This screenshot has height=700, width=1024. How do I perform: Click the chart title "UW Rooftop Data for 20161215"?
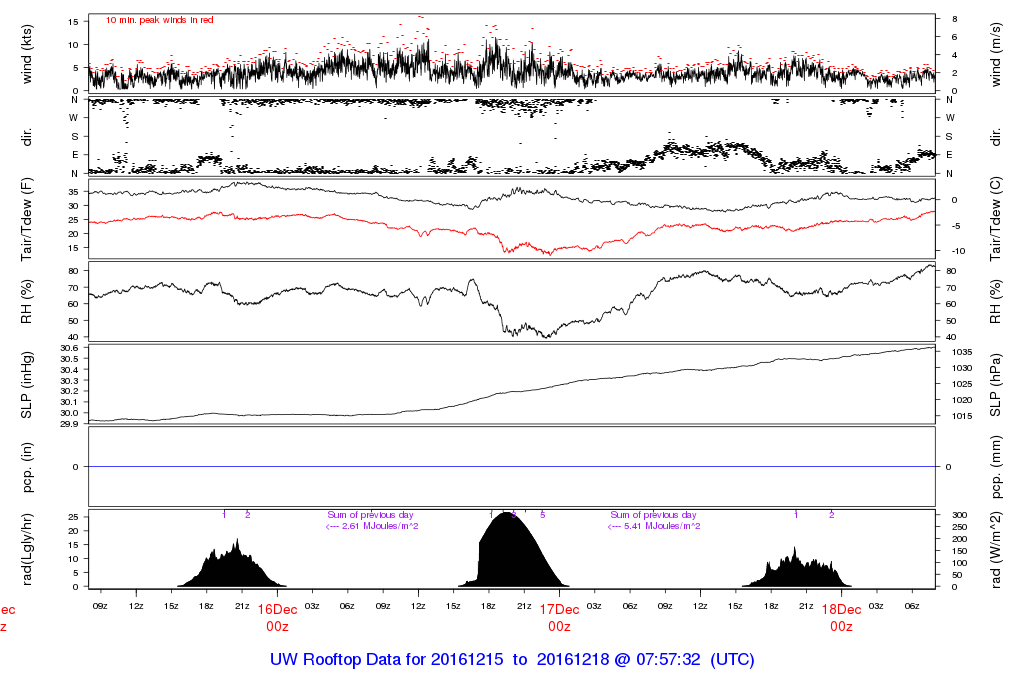[387, 660]
